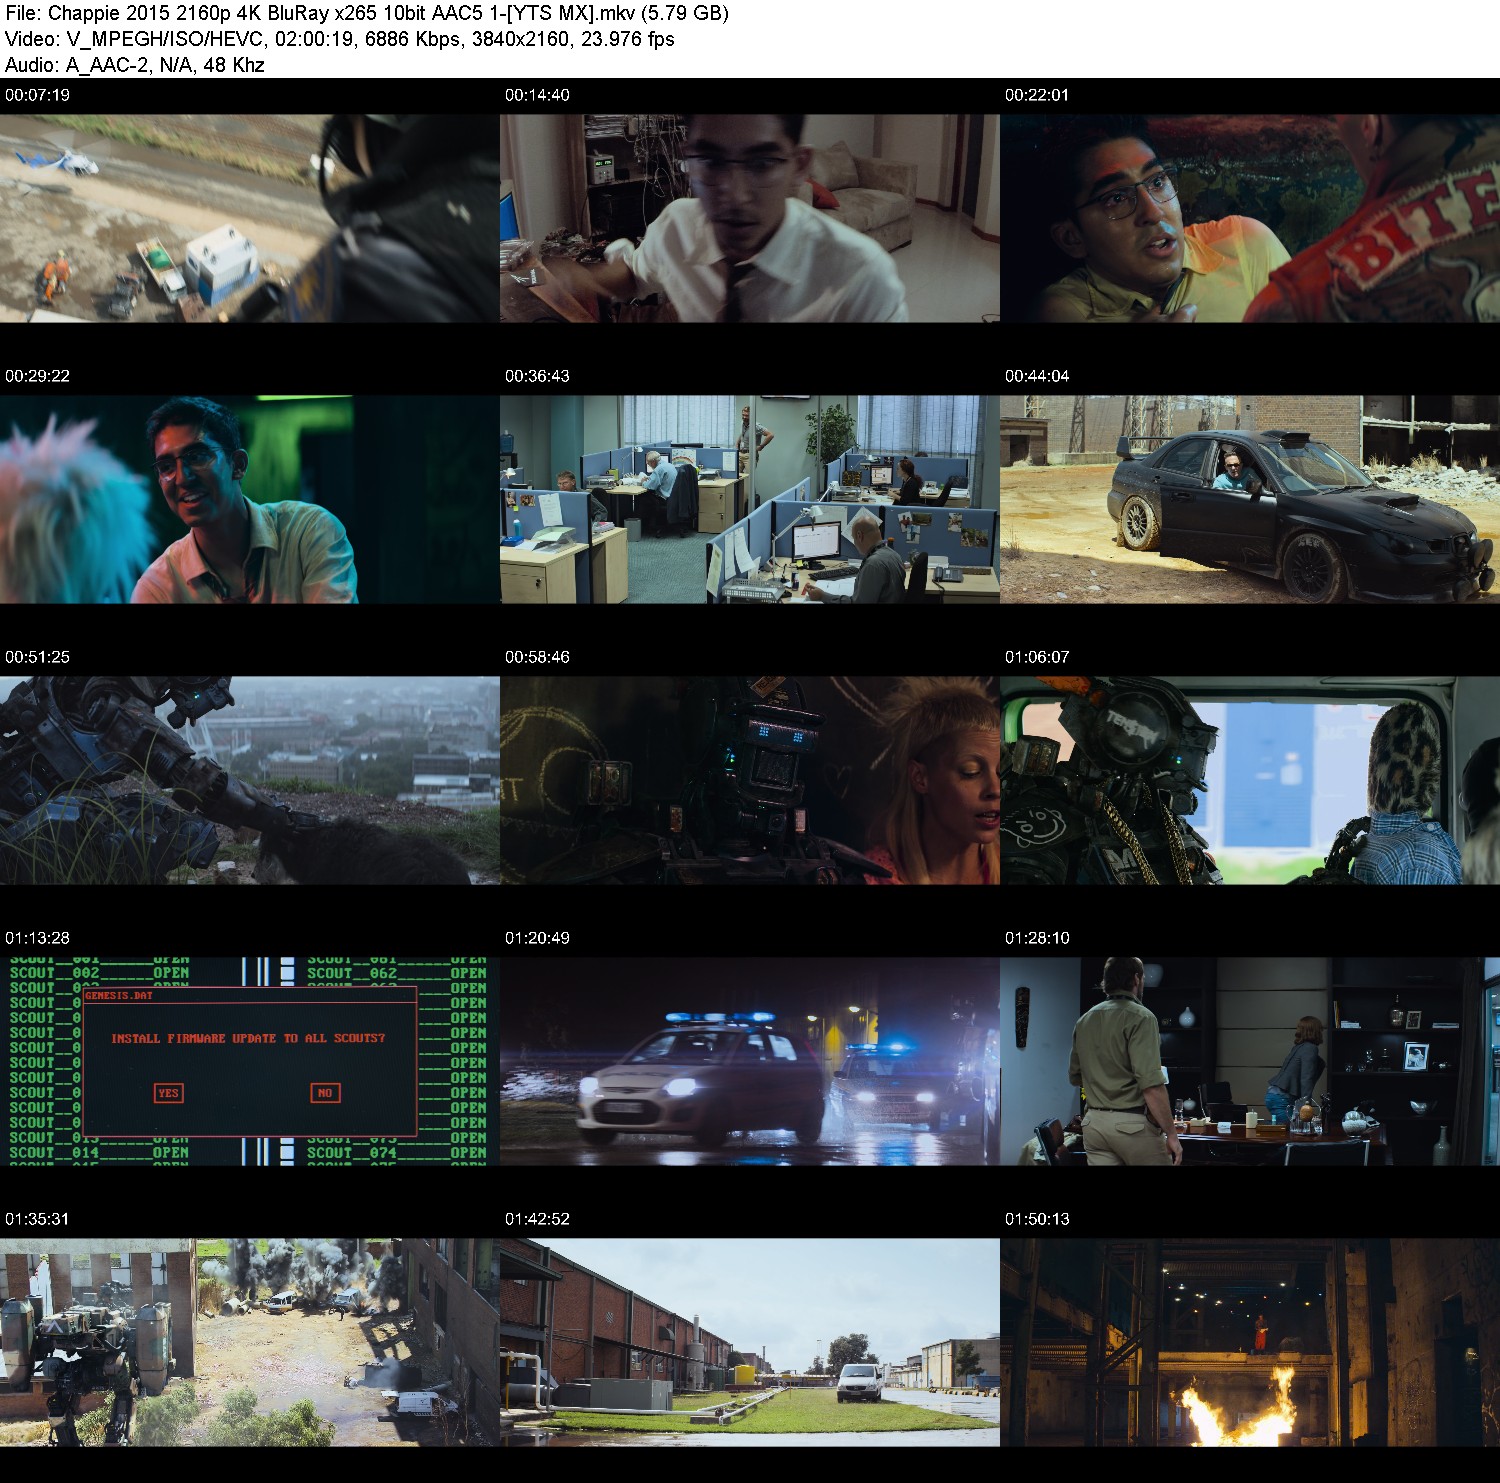Open the thumbnail at 00:22:01
The width and height of the screenshot is (1500, 1483).
pos(1250,218)
